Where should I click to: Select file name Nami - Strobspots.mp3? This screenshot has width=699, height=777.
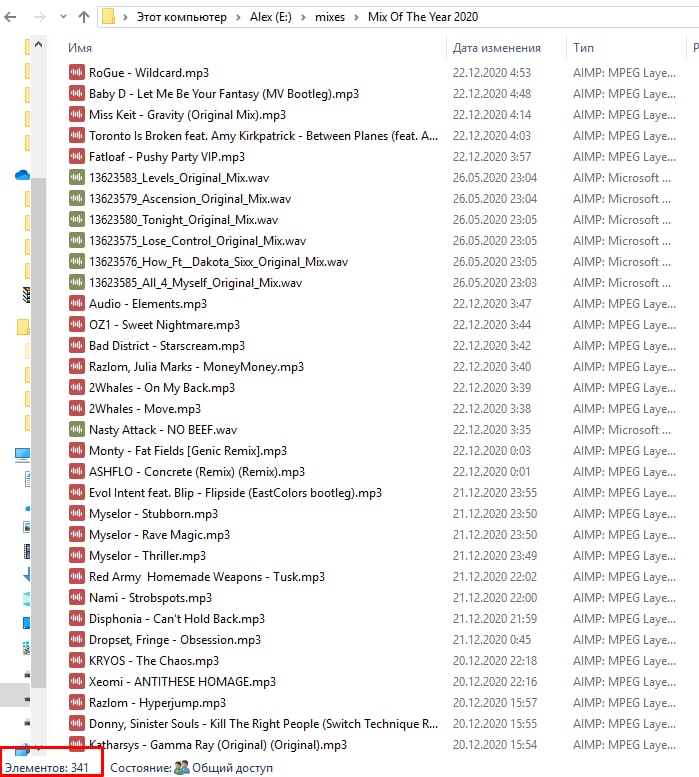150,598
